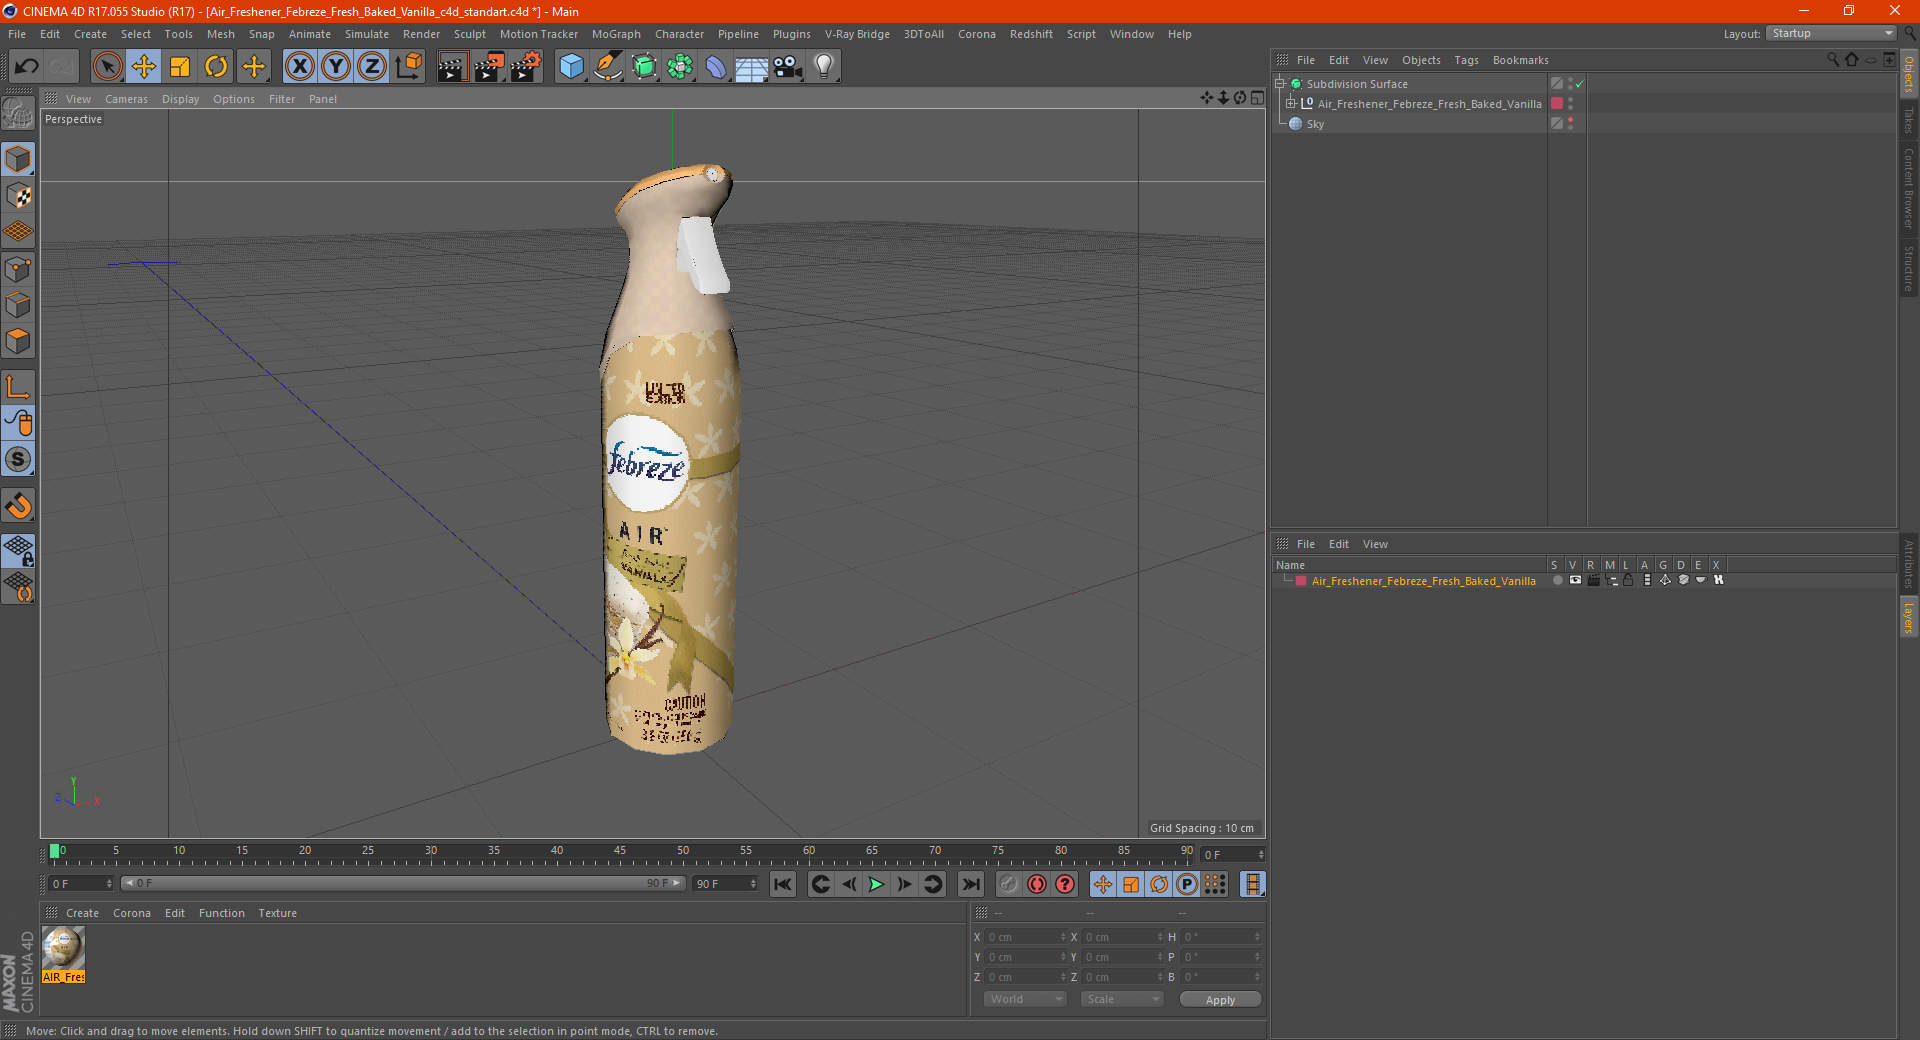Add a Light object

(x=824, y=67)
